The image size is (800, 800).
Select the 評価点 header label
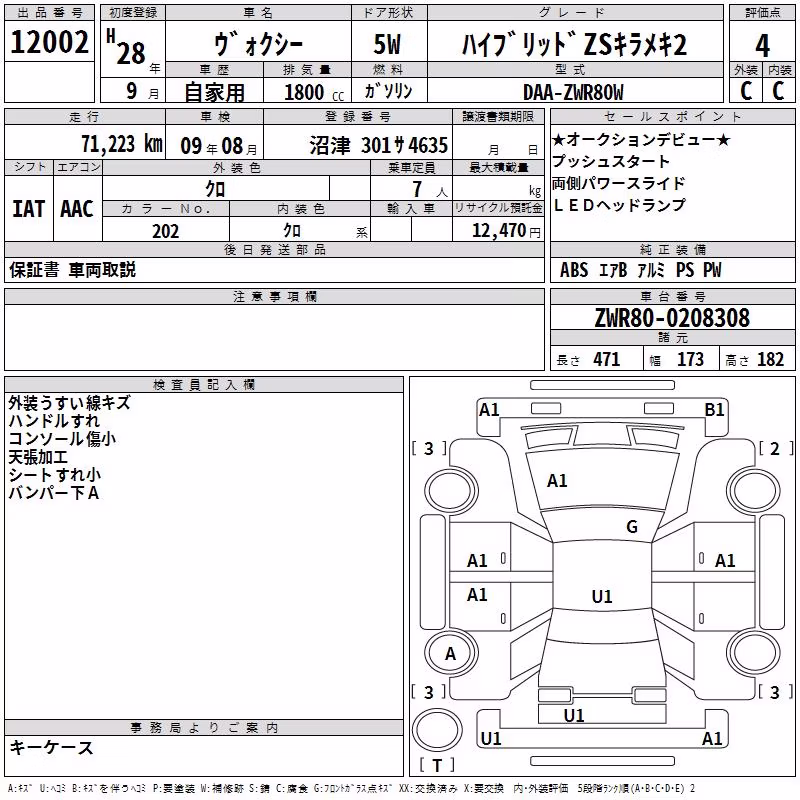click(762, 13)
